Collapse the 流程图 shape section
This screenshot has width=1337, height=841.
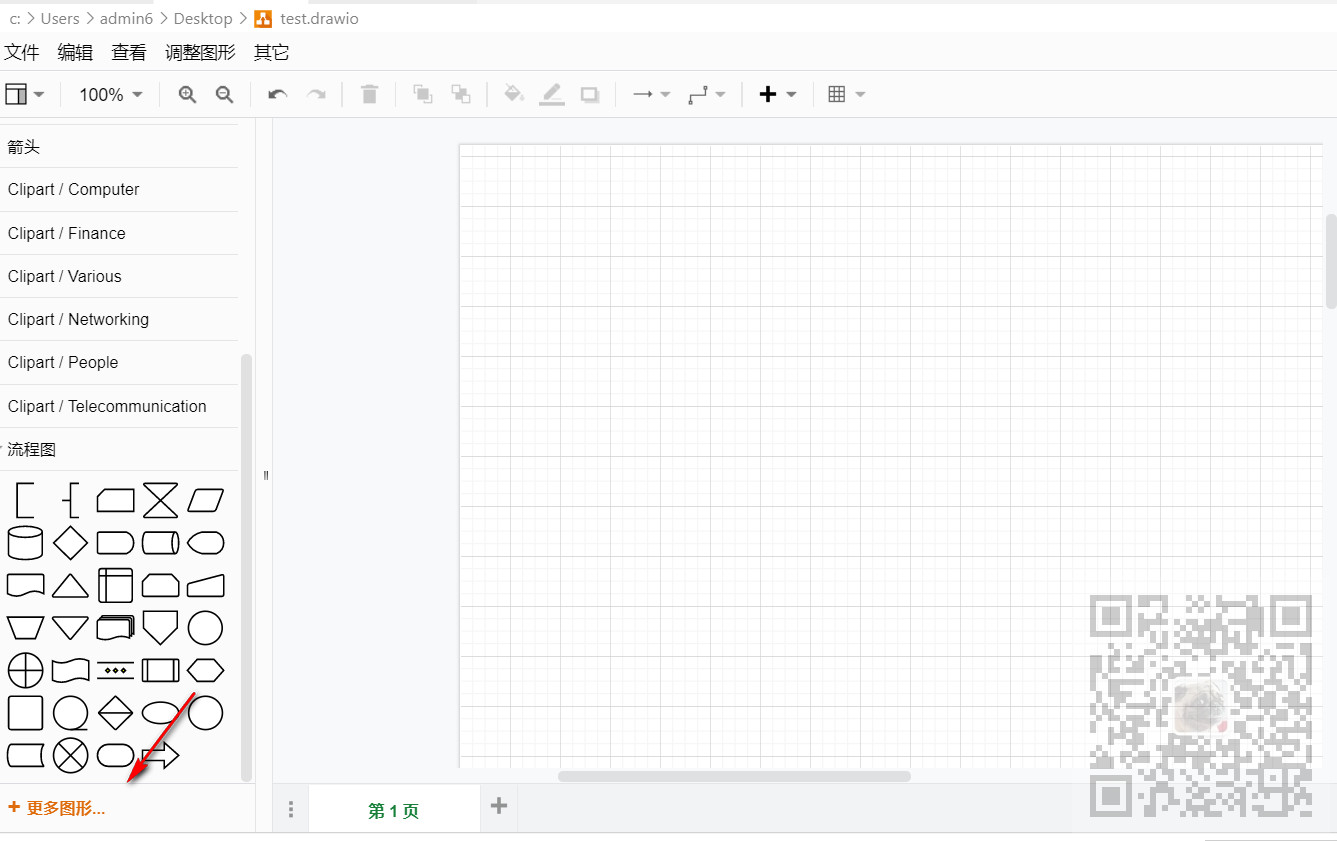tap(119, 450)
